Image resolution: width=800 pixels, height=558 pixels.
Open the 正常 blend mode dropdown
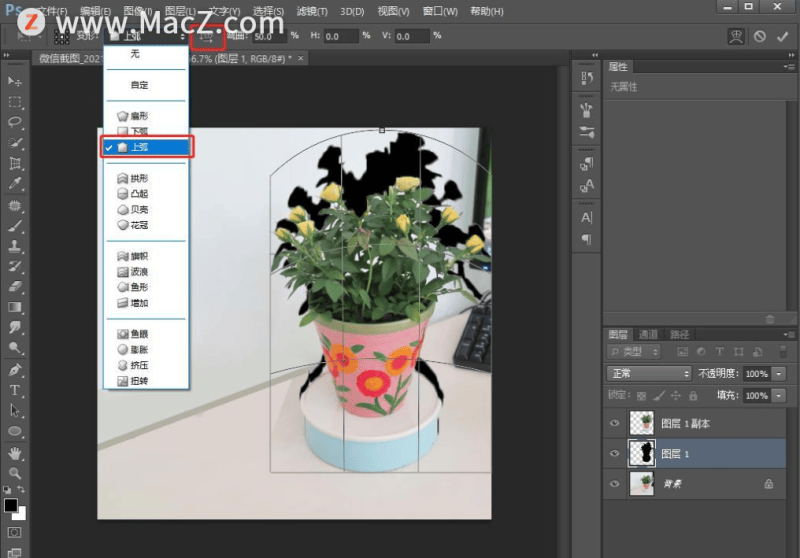(648, 373)
